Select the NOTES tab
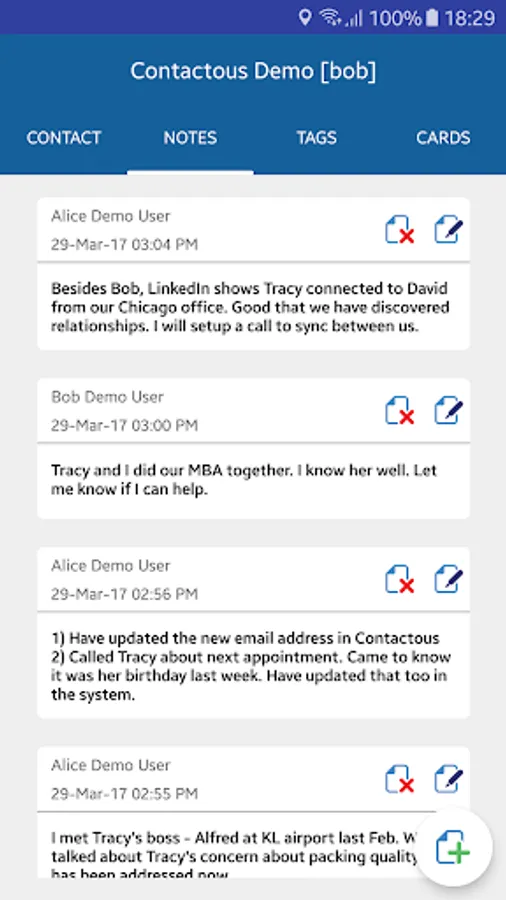This screenshot has height=900, width=506. tap(190, 138)
